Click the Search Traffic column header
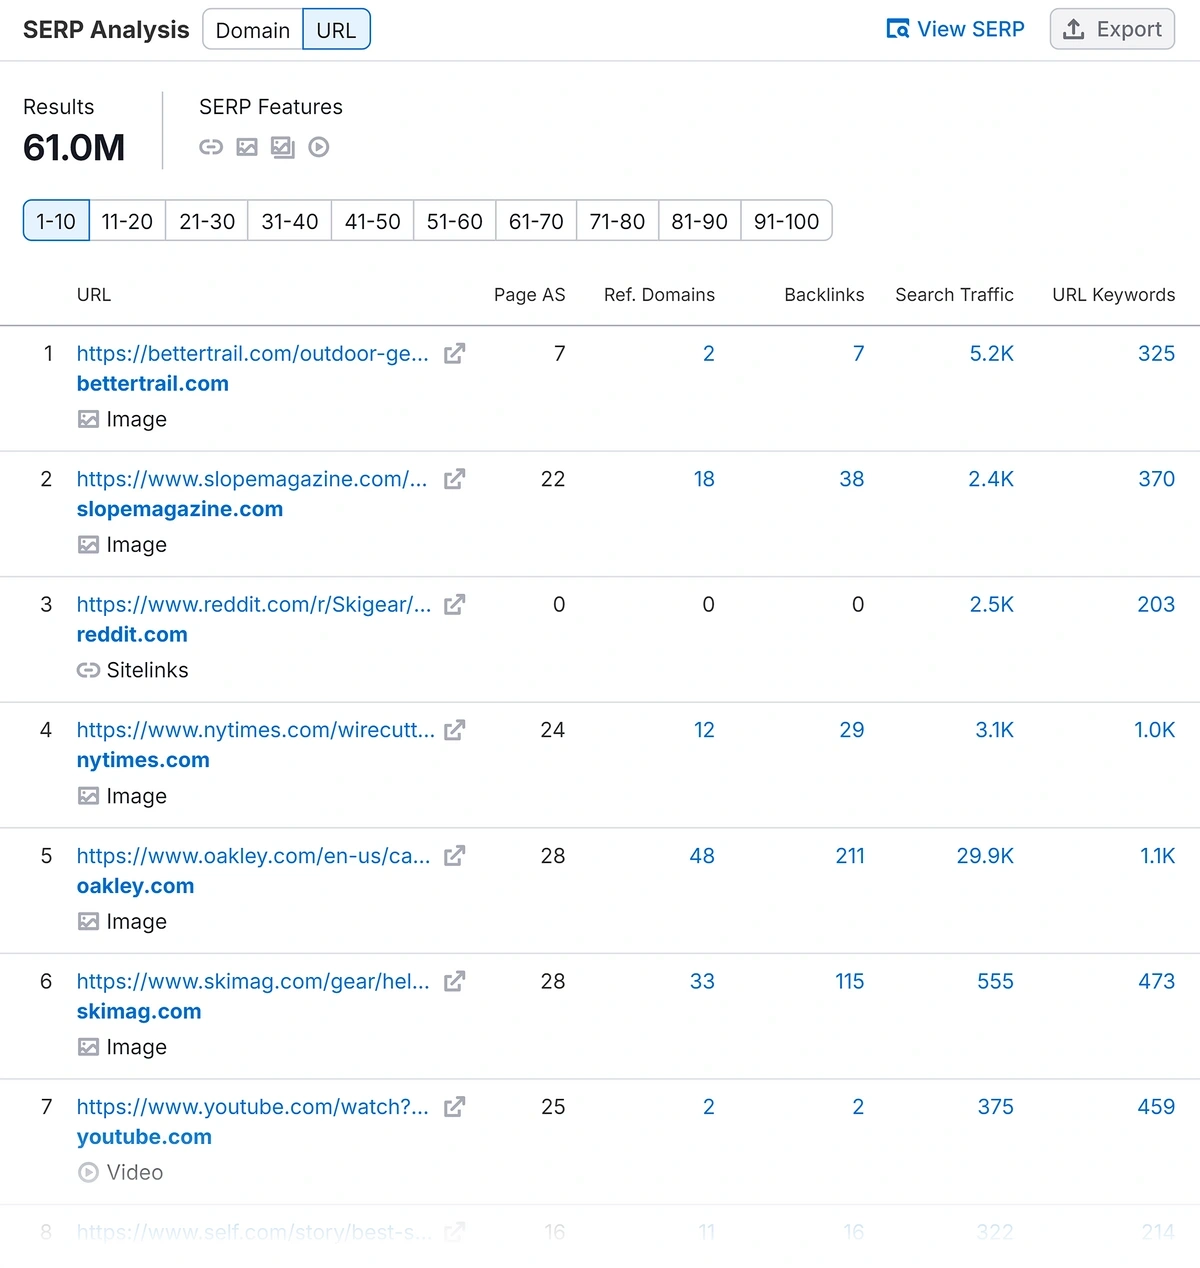This screenshot has height=1268, width=1200. pyautogui.click(x=954, y=295)
